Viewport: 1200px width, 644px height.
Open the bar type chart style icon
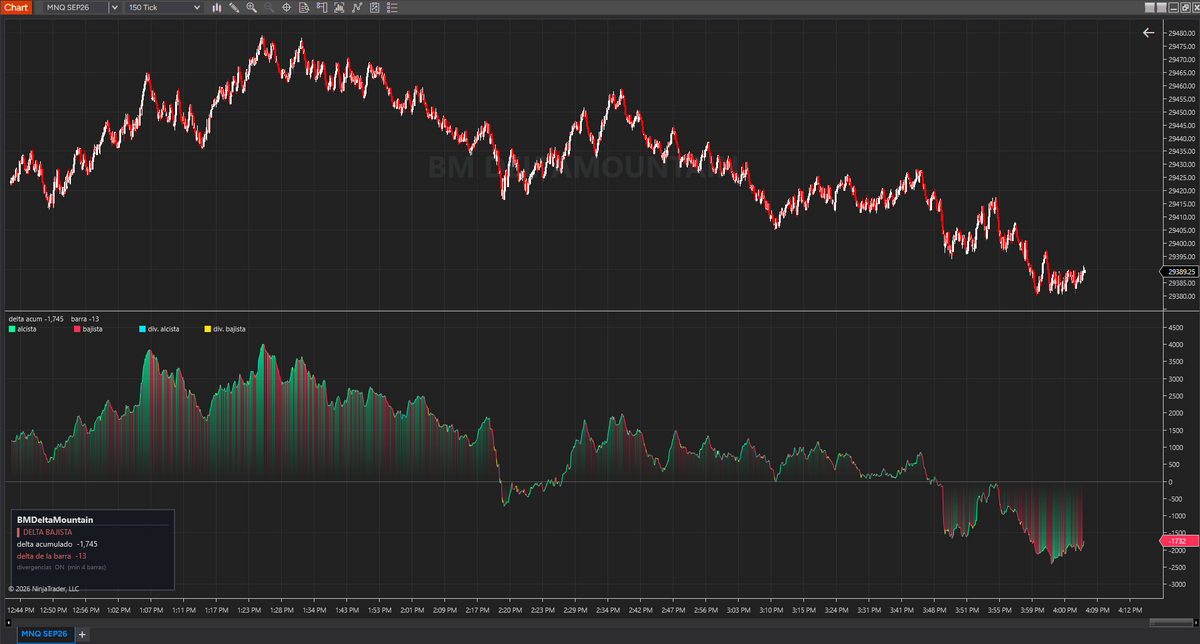[218, 7]
